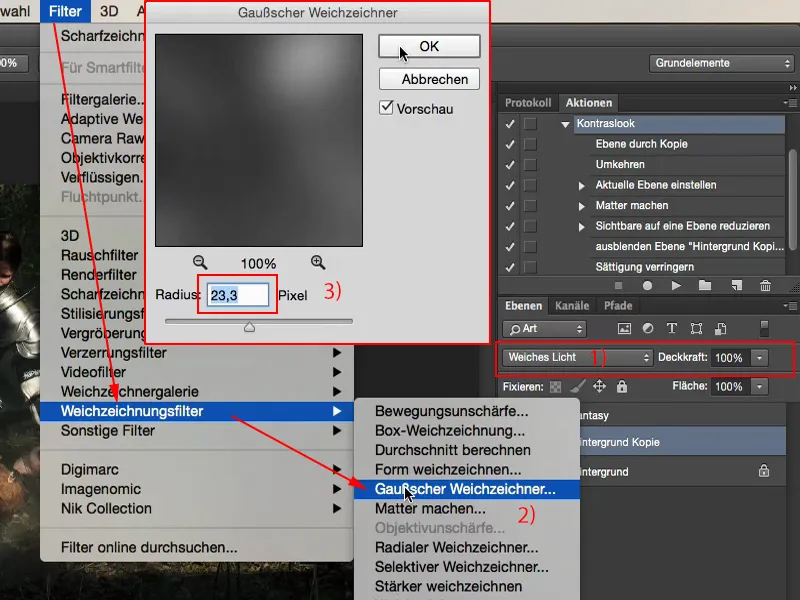Expand the Matter machen action step
Screen dimensions: 800x600
click(x=582, y=206)
